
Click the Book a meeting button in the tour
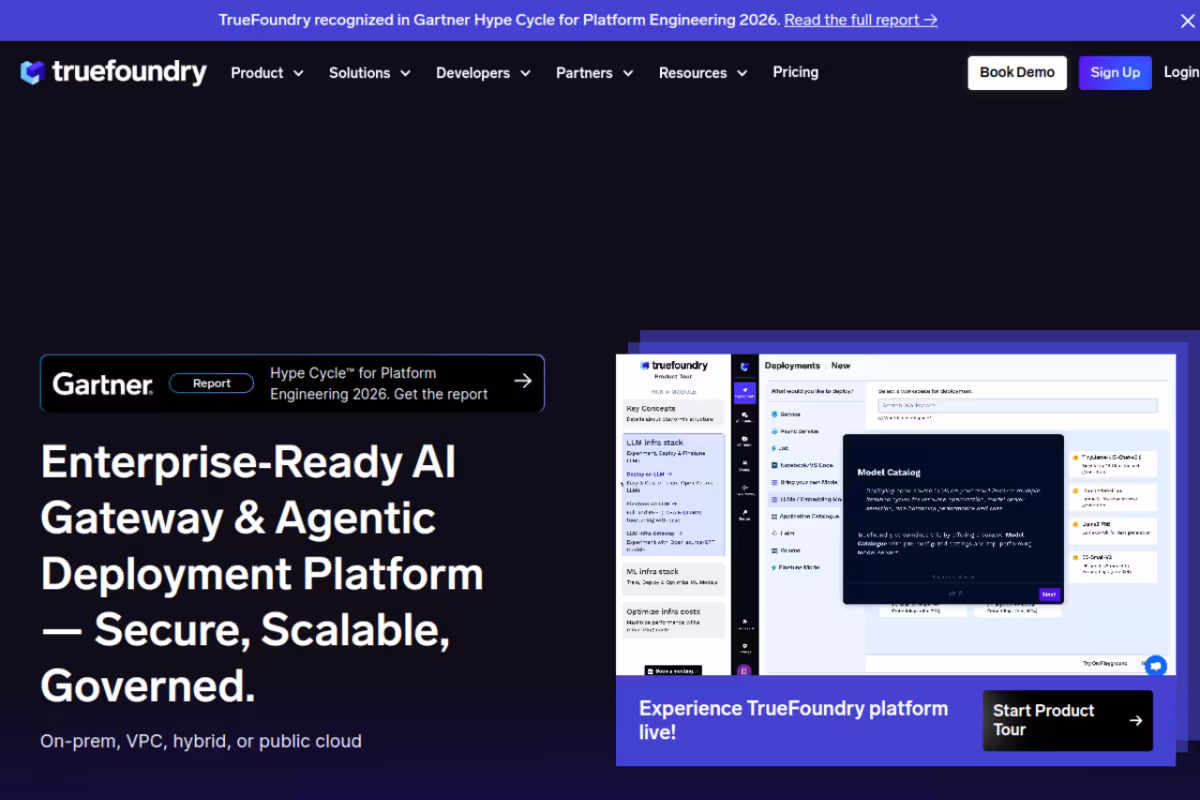672,671
